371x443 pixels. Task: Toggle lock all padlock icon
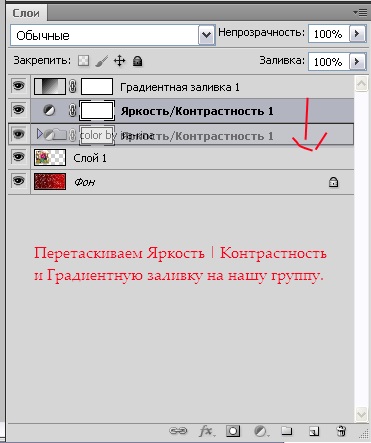coord(137,61)
